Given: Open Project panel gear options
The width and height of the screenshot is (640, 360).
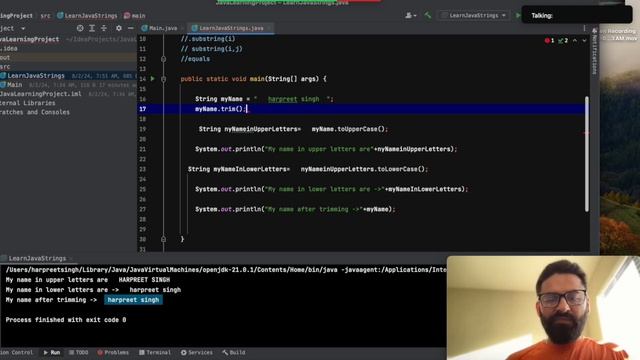Looking at the screenshot, I should pyautogui.click(x=119, y=28).
